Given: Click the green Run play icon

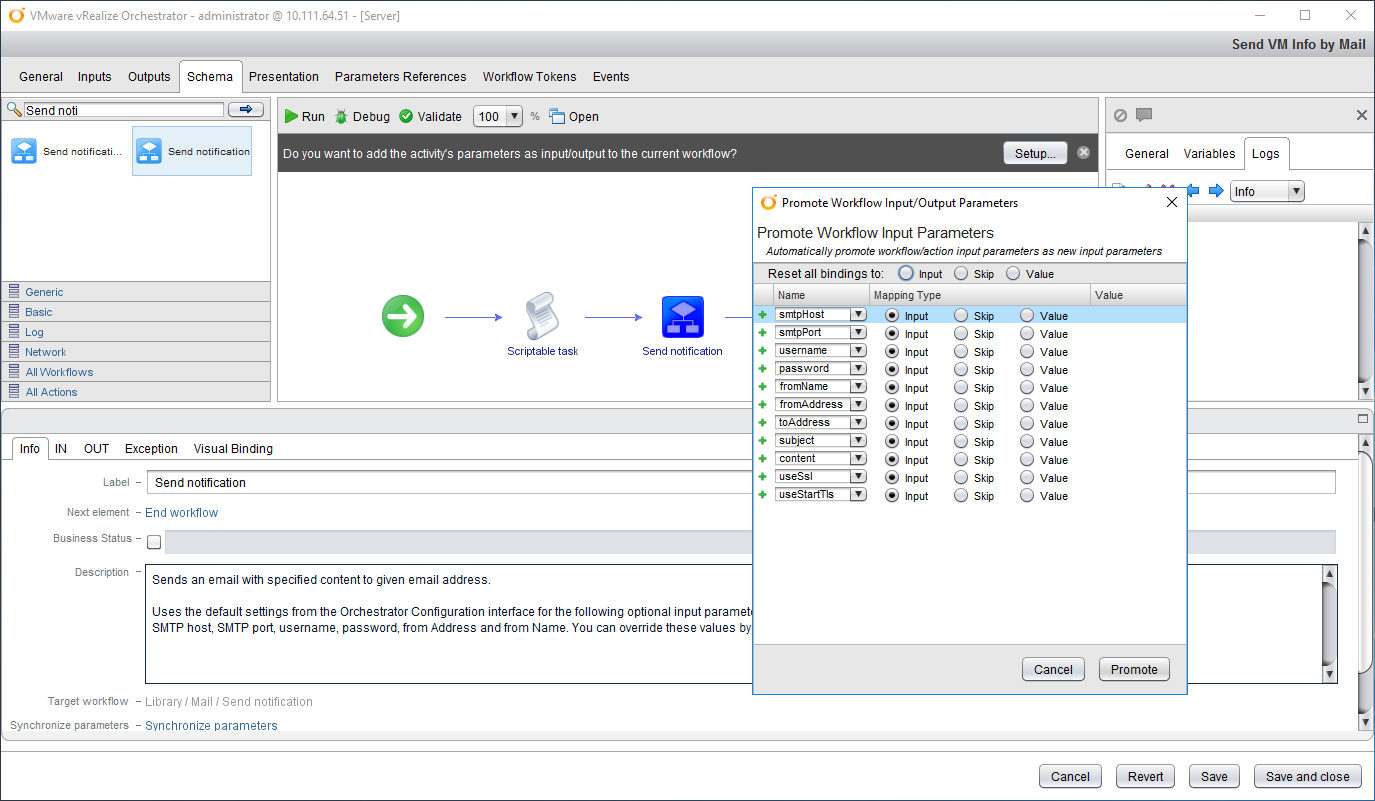Looking at the screenshot, I should (x=291, y=116).
